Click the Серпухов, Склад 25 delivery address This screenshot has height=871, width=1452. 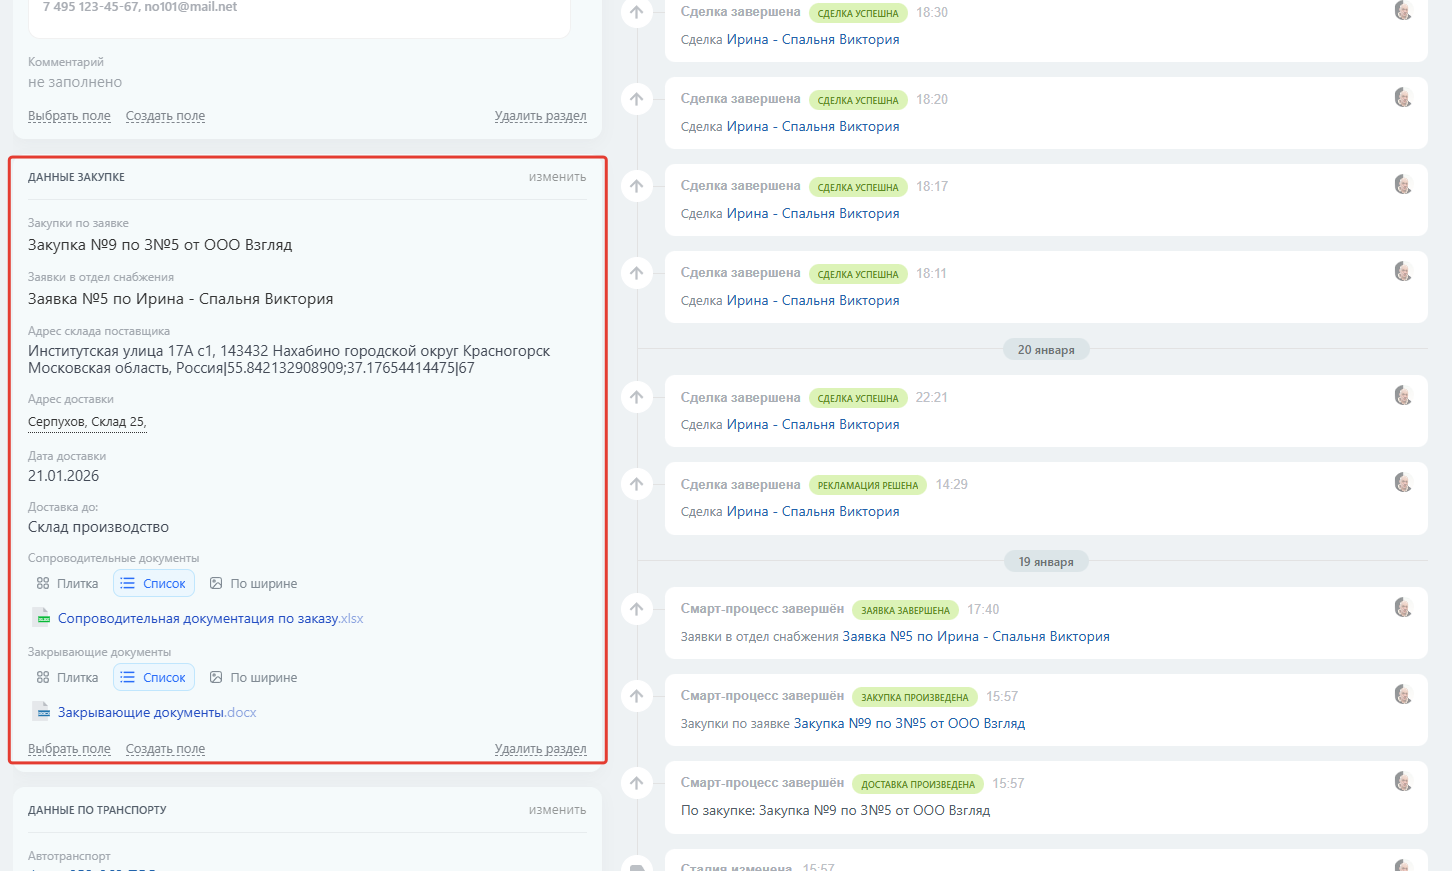(87, 422)
